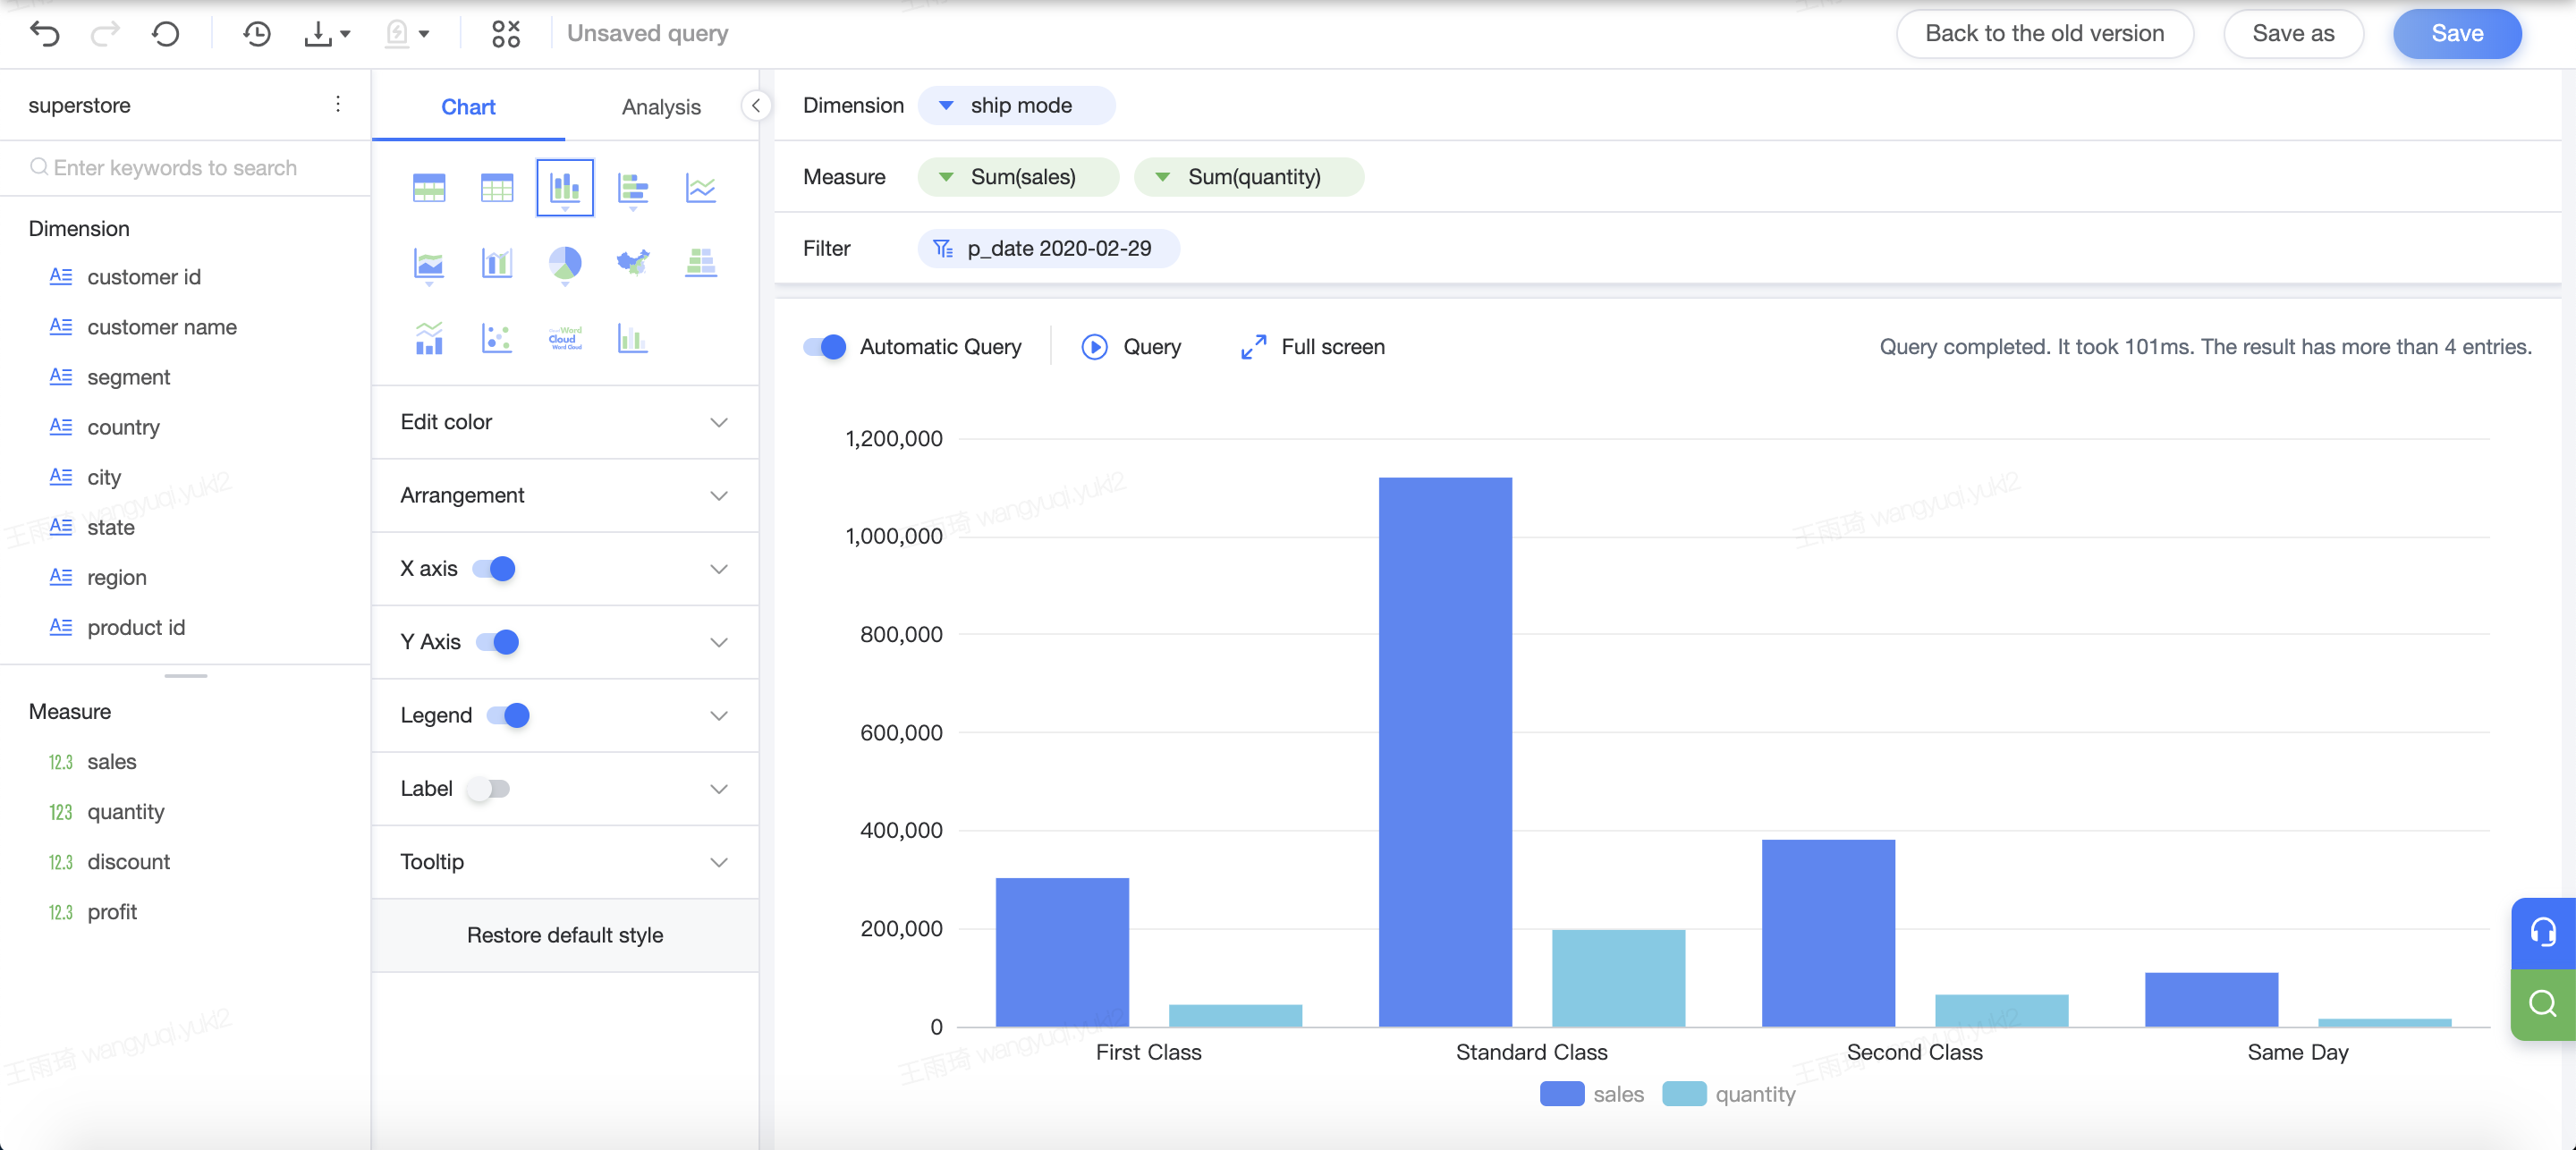The height and width of the screenshot is (1150, 2576).
Task: Click the customer support headset icon
Action: [x=2543, y=933]
